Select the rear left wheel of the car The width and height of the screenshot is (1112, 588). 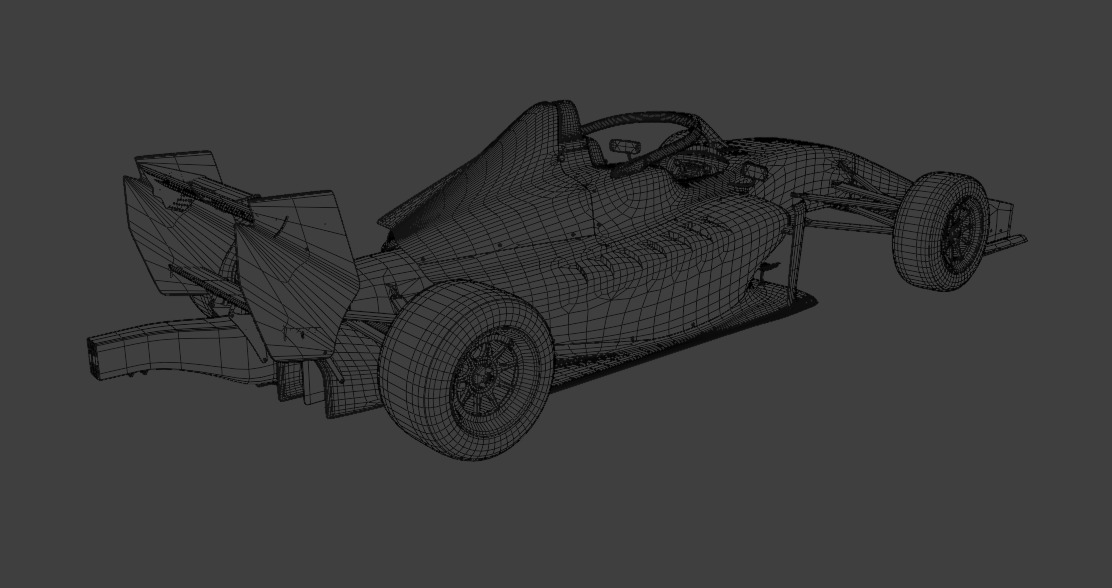click(466, 370)
